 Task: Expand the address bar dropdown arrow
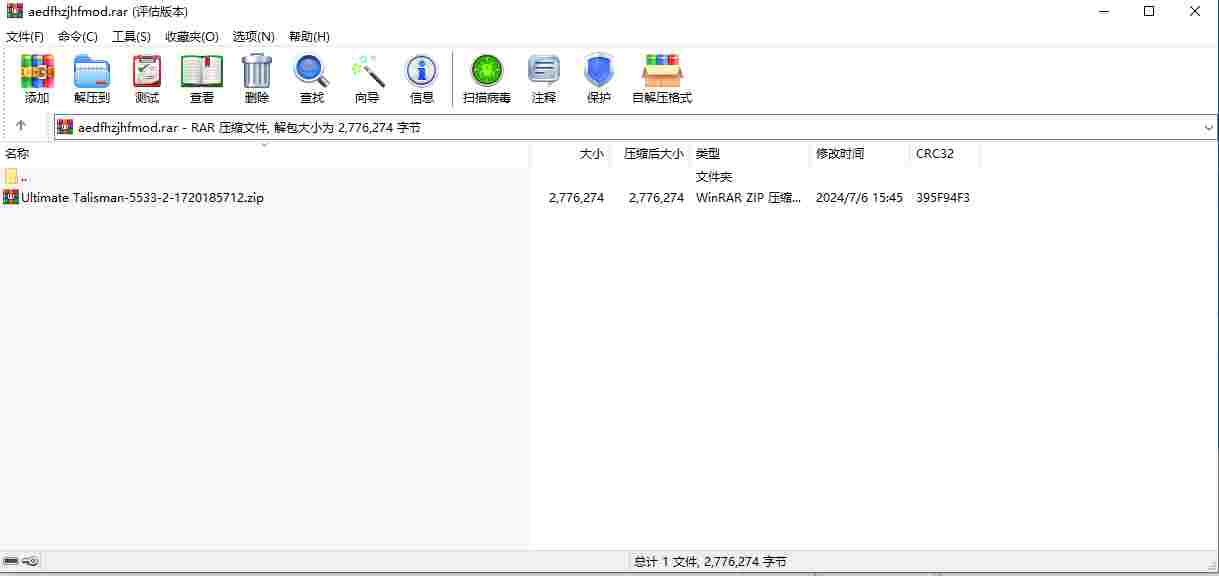click(x=1208, y=127)
